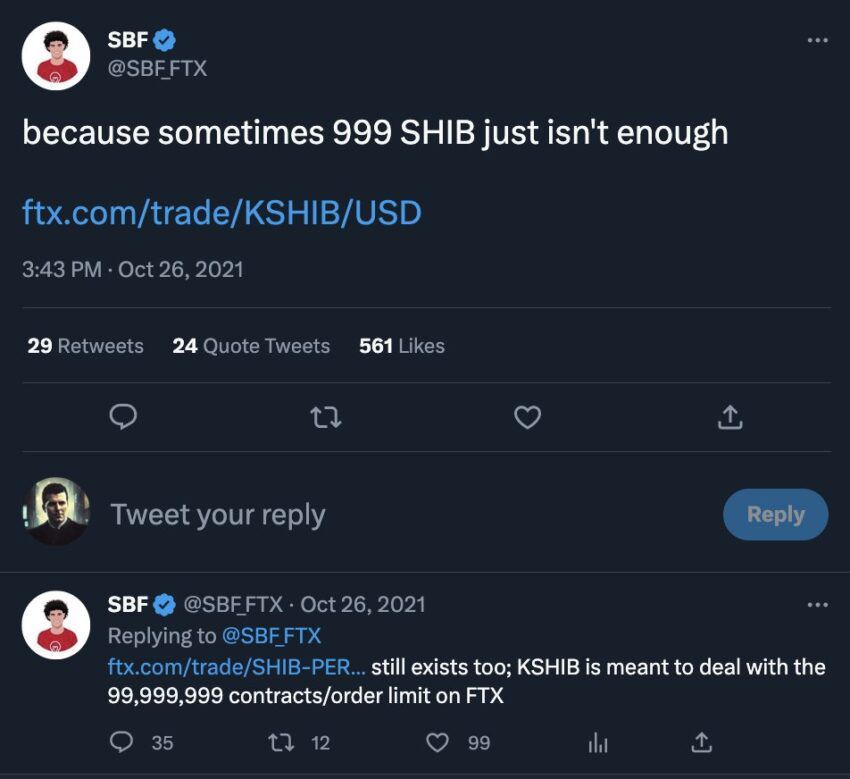
Task: Click the share icon under main tweet
Action: click(730, 416)
